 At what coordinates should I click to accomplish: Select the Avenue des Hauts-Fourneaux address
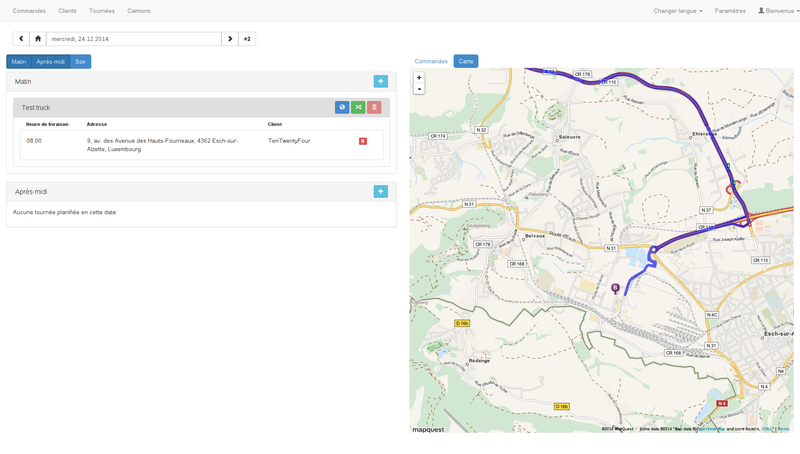coord(162,145)
